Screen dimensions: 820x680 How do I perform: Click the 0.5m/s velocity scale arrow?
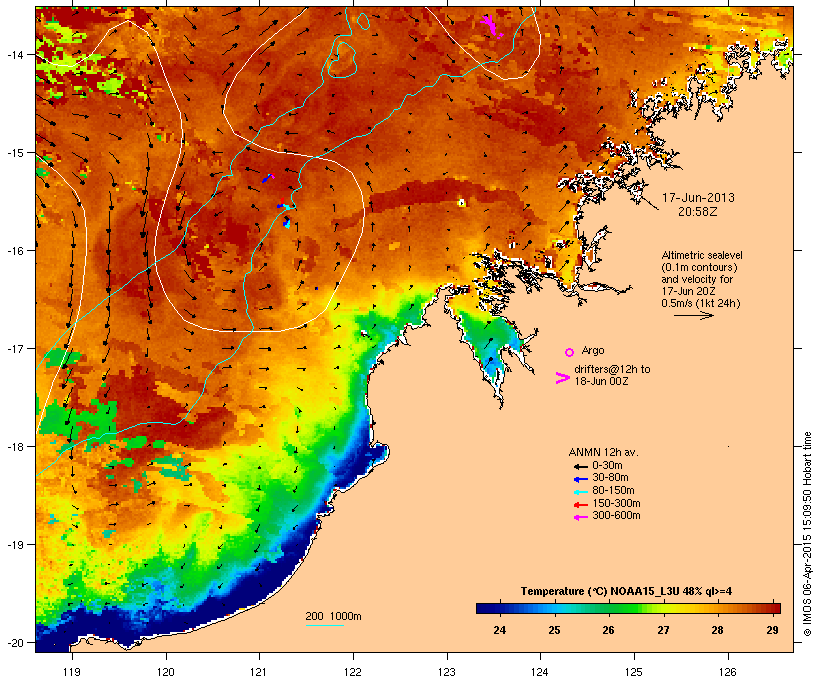tap(693, 315)
